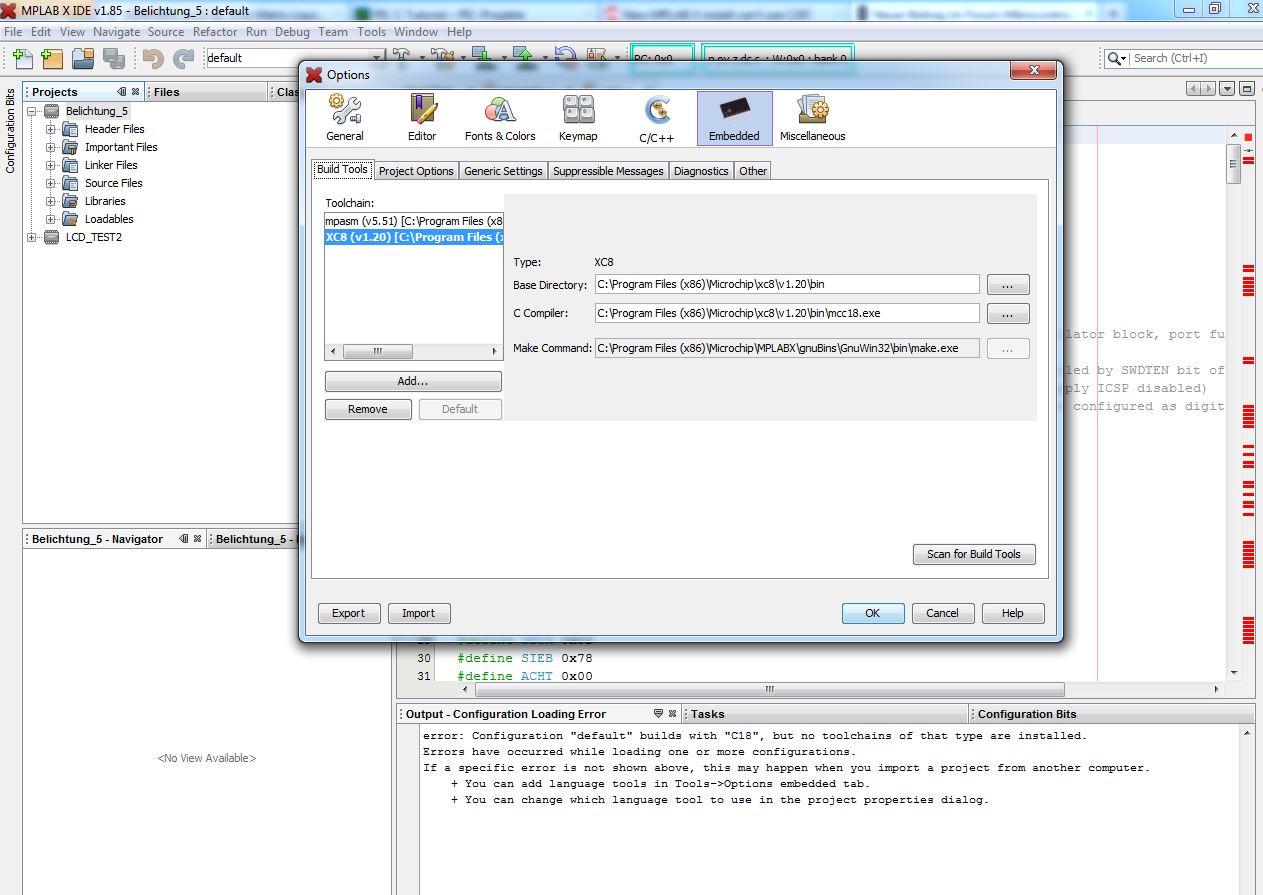1263x895 pixels.
Task: Select the Editor options category
Action: click(x=422, y=118)
